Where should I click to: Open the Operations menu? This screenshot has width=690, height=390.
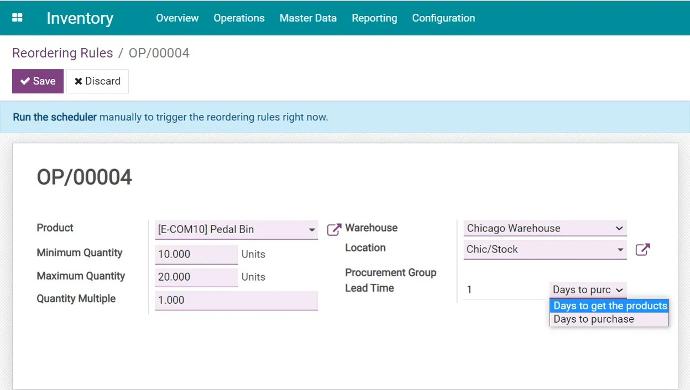tap(239, 18)
